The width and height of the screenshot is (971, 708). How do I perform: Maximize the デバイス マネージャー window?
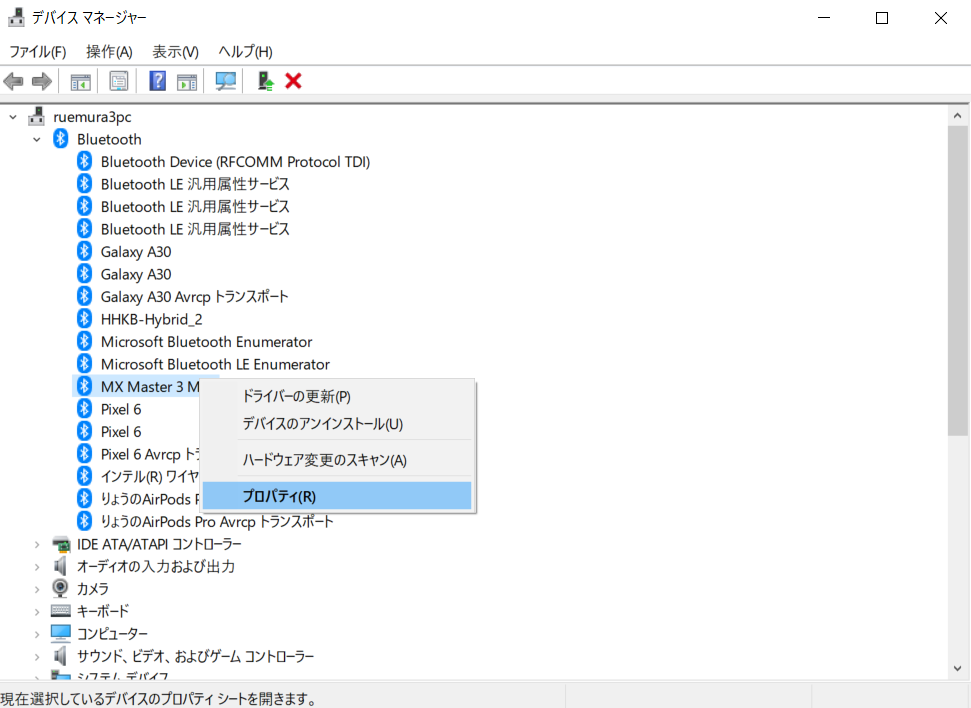point(882,17)
